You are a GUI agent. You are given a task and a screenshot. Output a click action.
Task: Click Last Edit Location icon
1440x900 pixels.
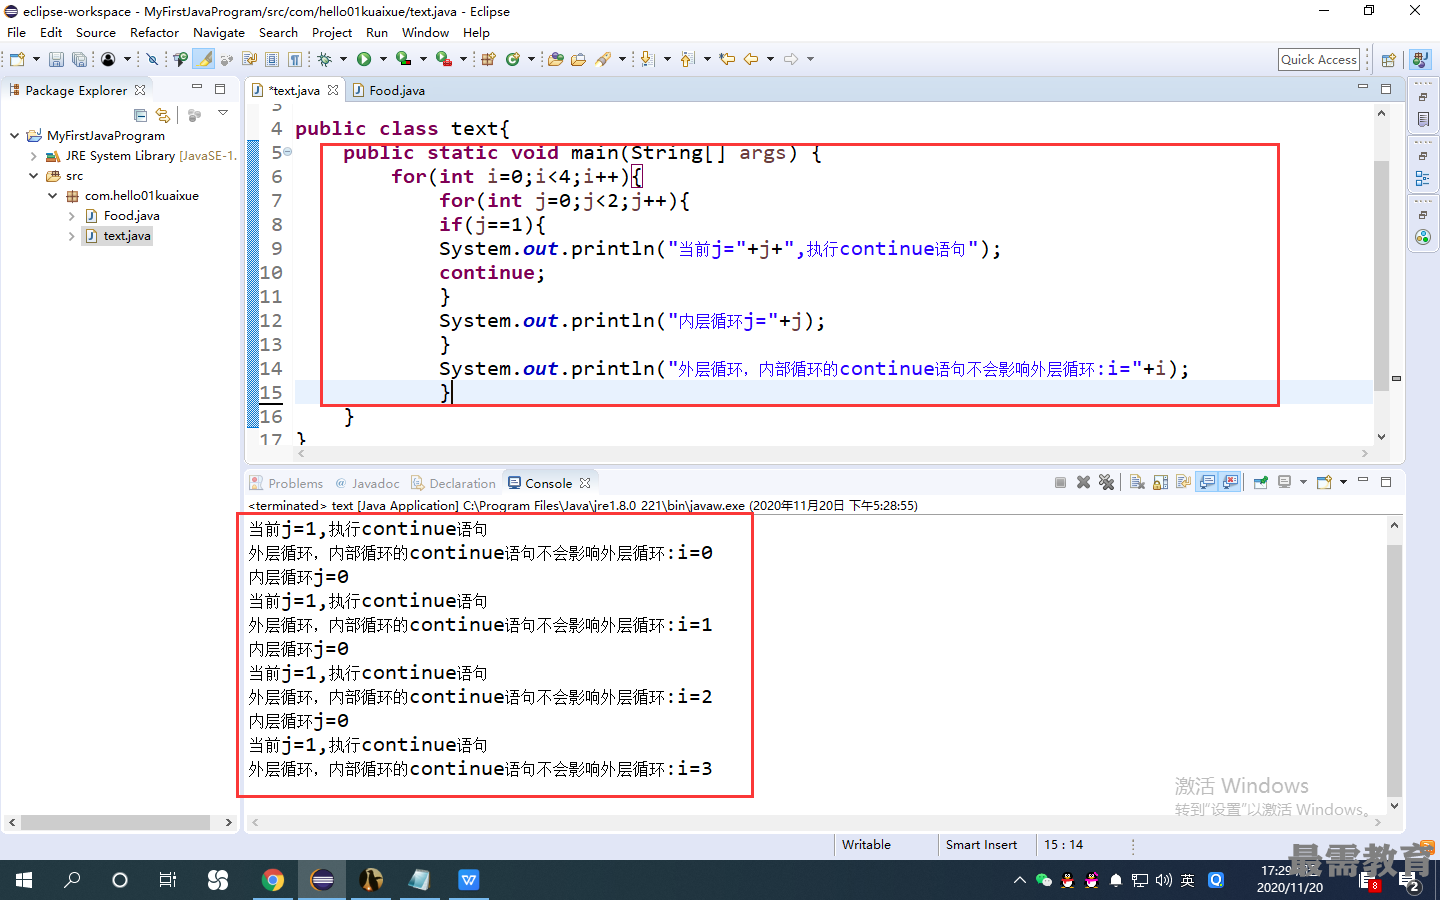pos(727,59)
